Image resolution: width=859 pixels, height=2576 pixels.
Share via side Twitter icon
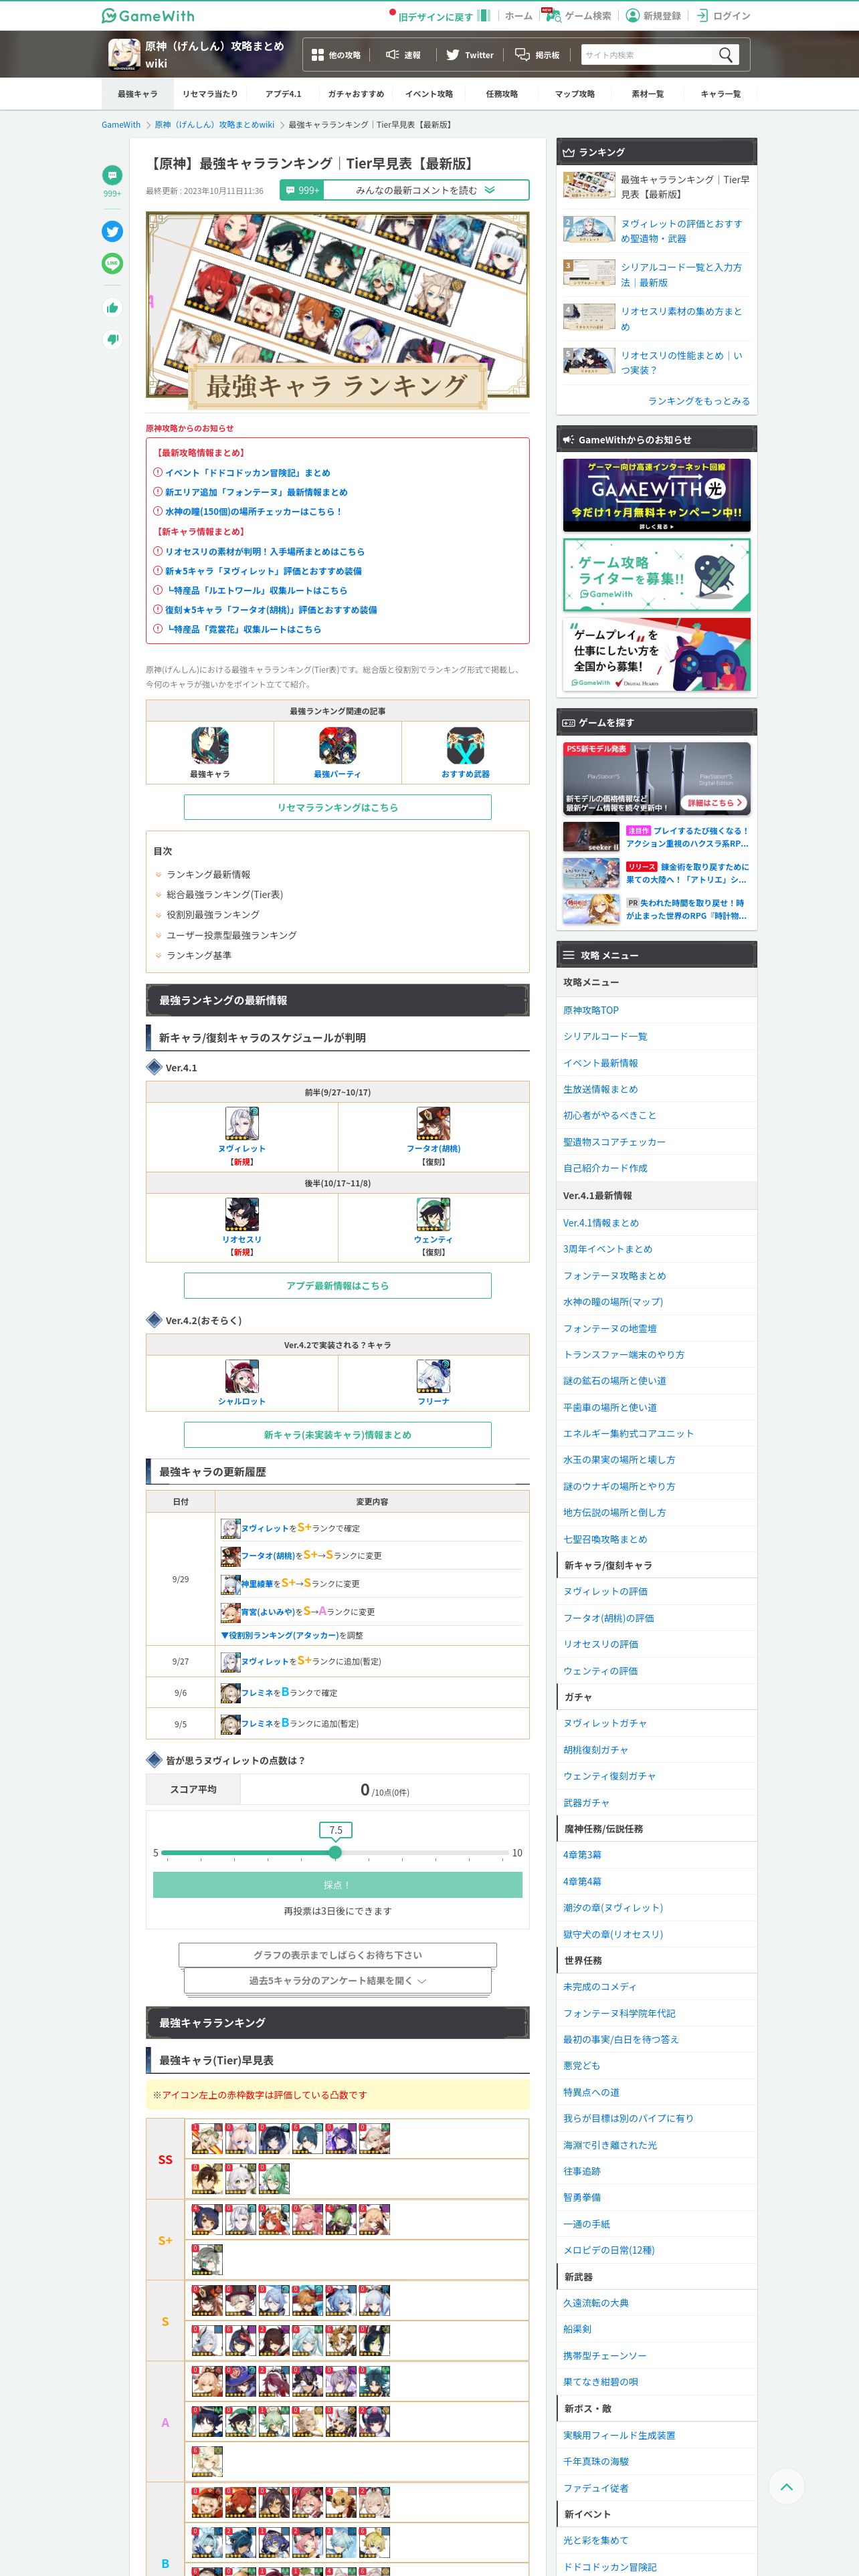(112, 231)
